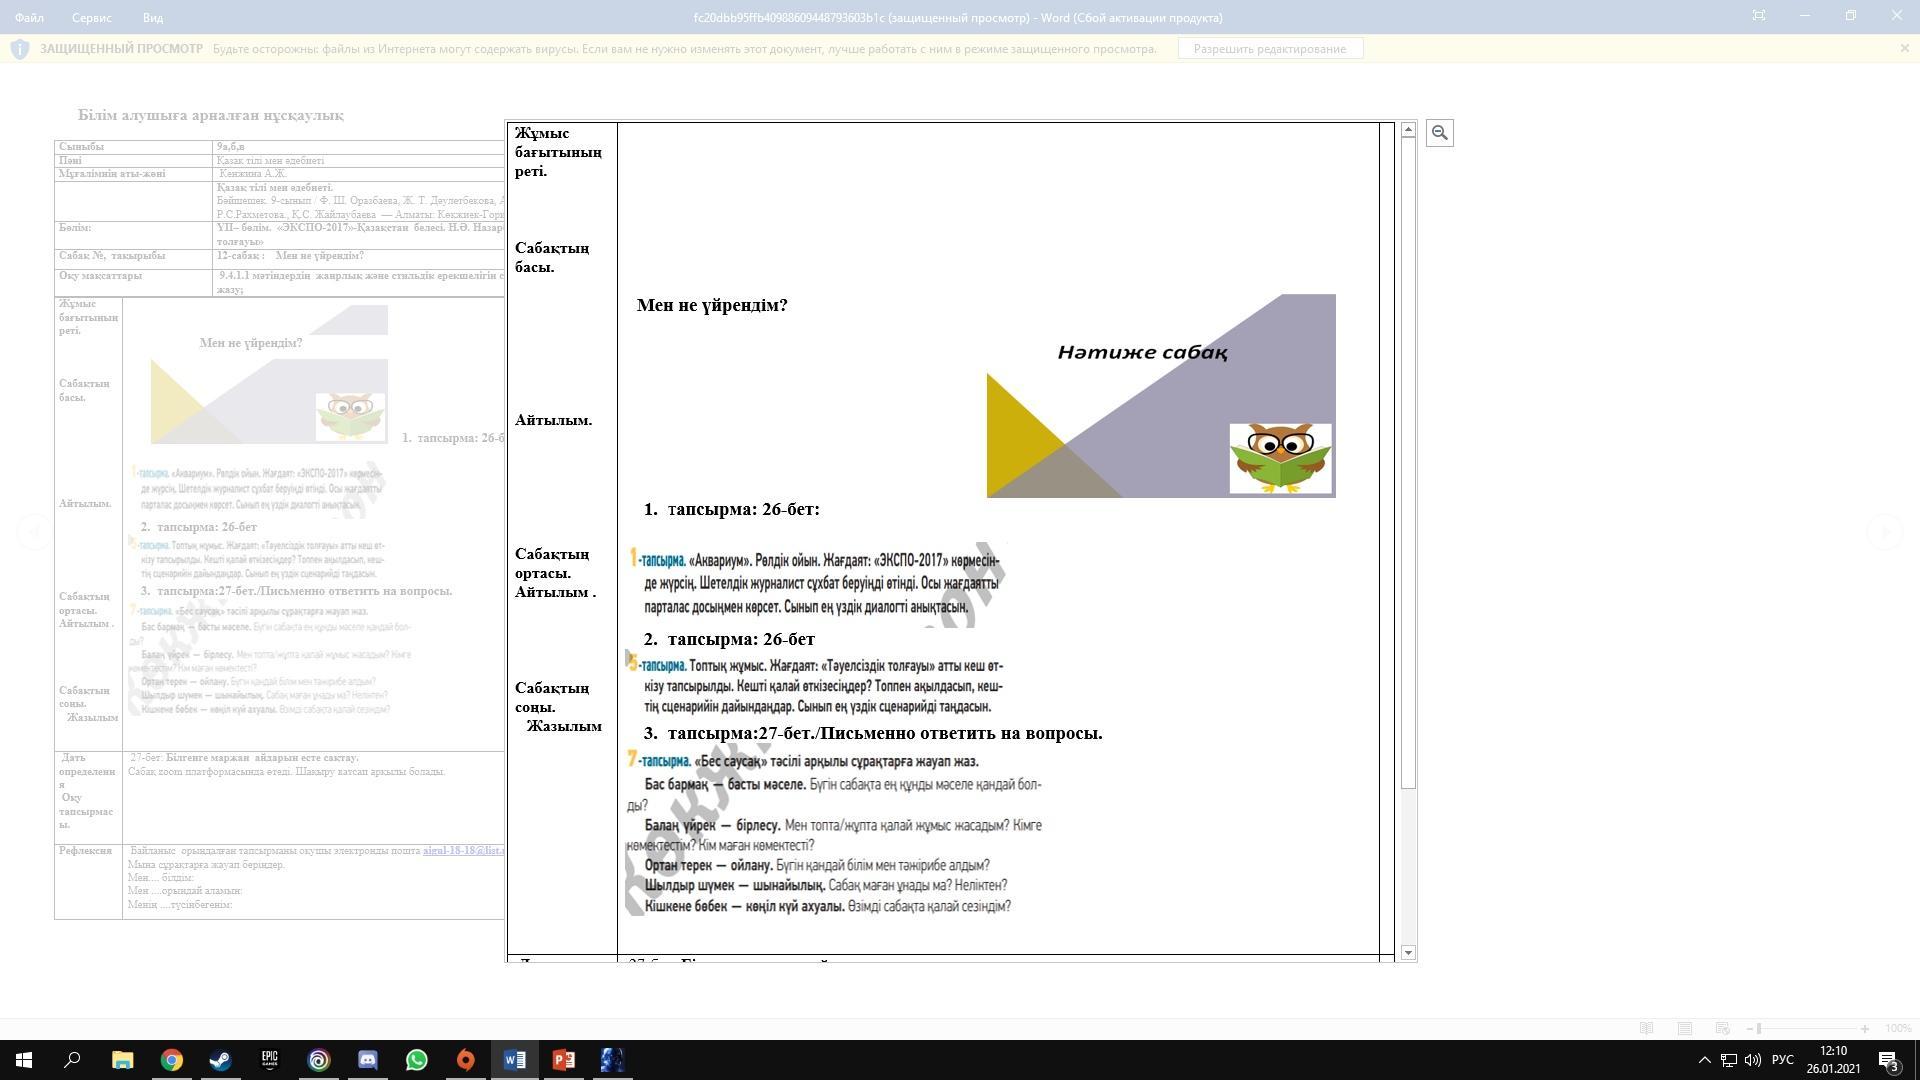Click 'Білім алушыға арналған нұсқаулық' document title
The height and width of the screenshot is (1080, 1920).
211,115
